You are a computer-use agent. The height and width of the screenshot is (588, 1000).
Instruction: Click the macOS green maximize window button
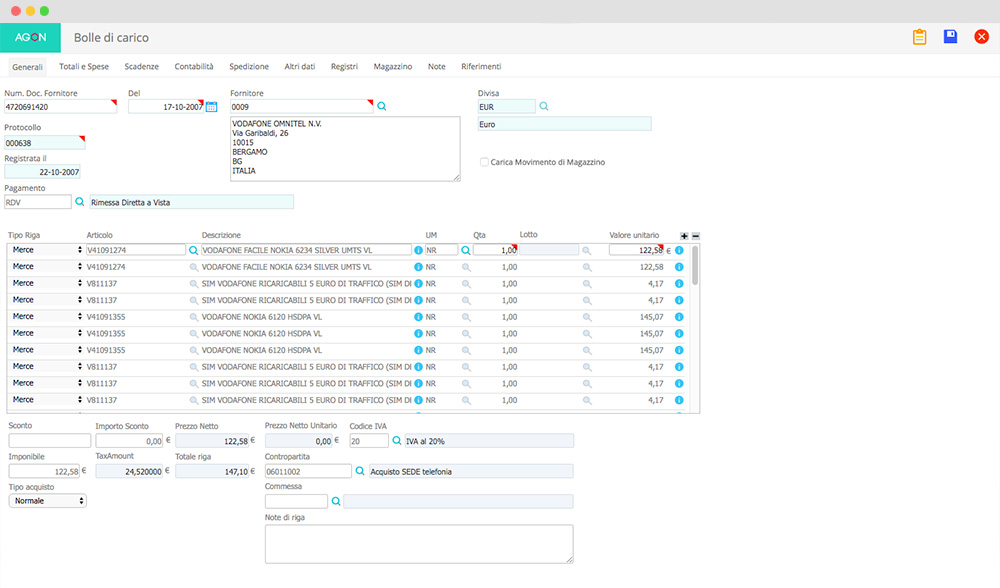pyautogui.click(x=44, y=11)
